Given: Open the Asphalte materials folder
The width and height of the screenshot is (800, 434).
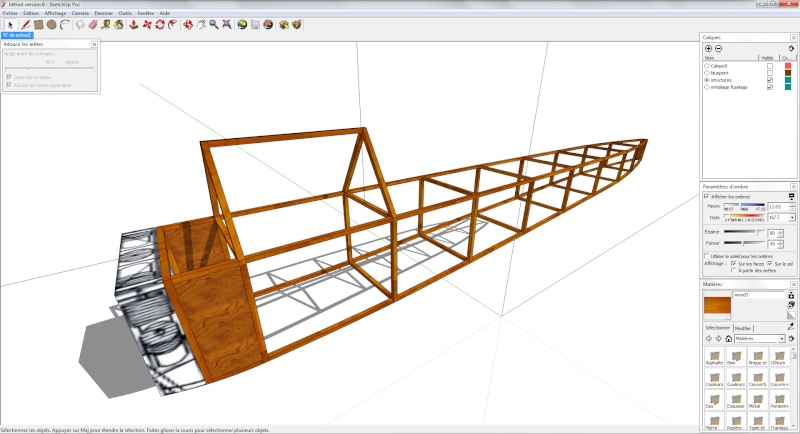Looking at the screenshot, I should click(x=714, y=357).
